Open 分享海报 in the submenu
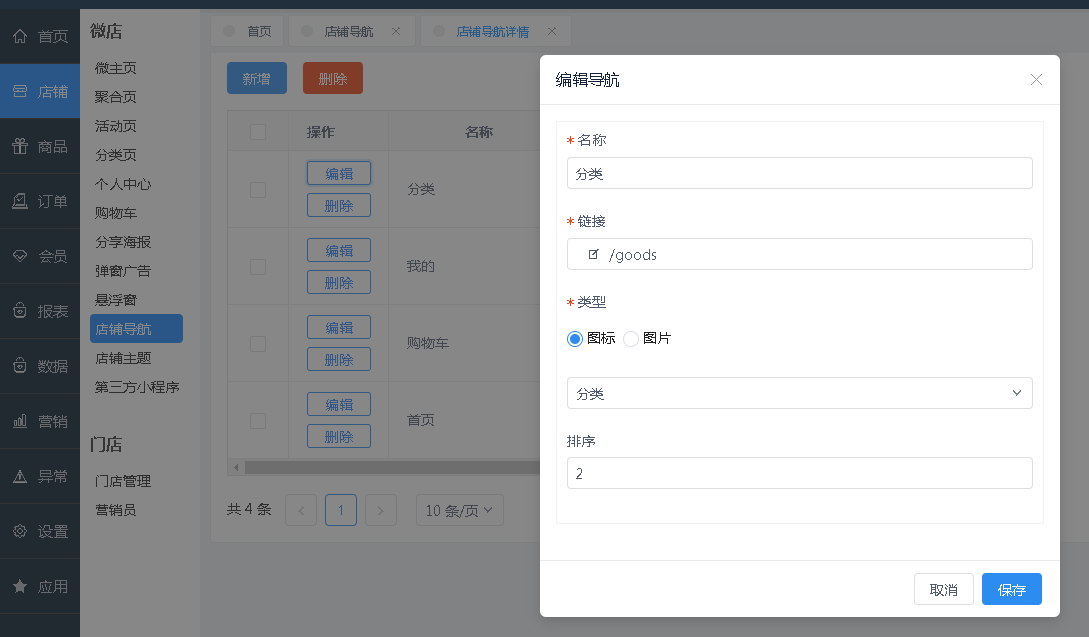Image resolution: width=1089 pixels, height=637 pixels. pos(123,242)
